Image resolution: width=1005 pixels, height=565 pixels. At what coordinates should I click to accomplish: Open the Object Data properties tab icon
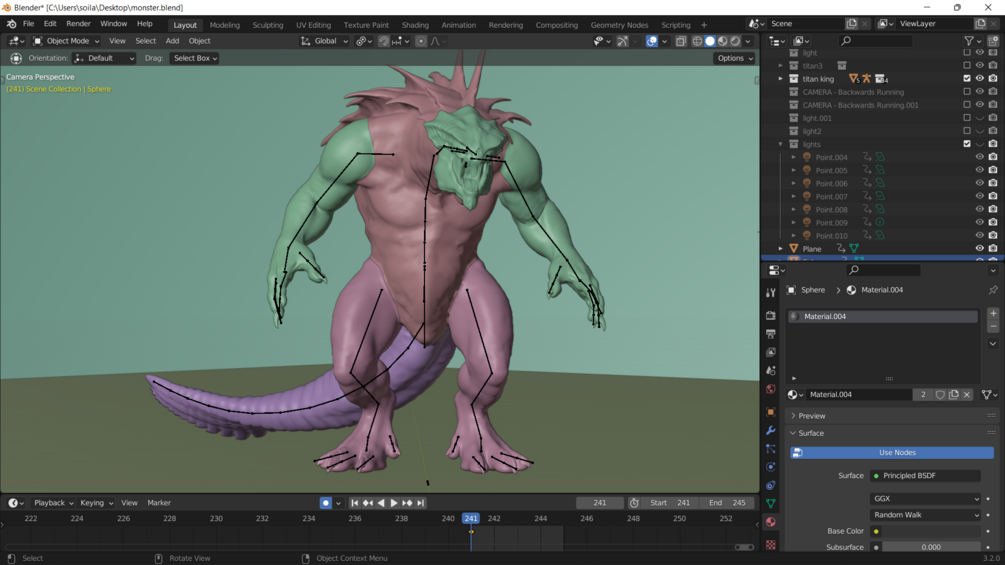(770, 504)
